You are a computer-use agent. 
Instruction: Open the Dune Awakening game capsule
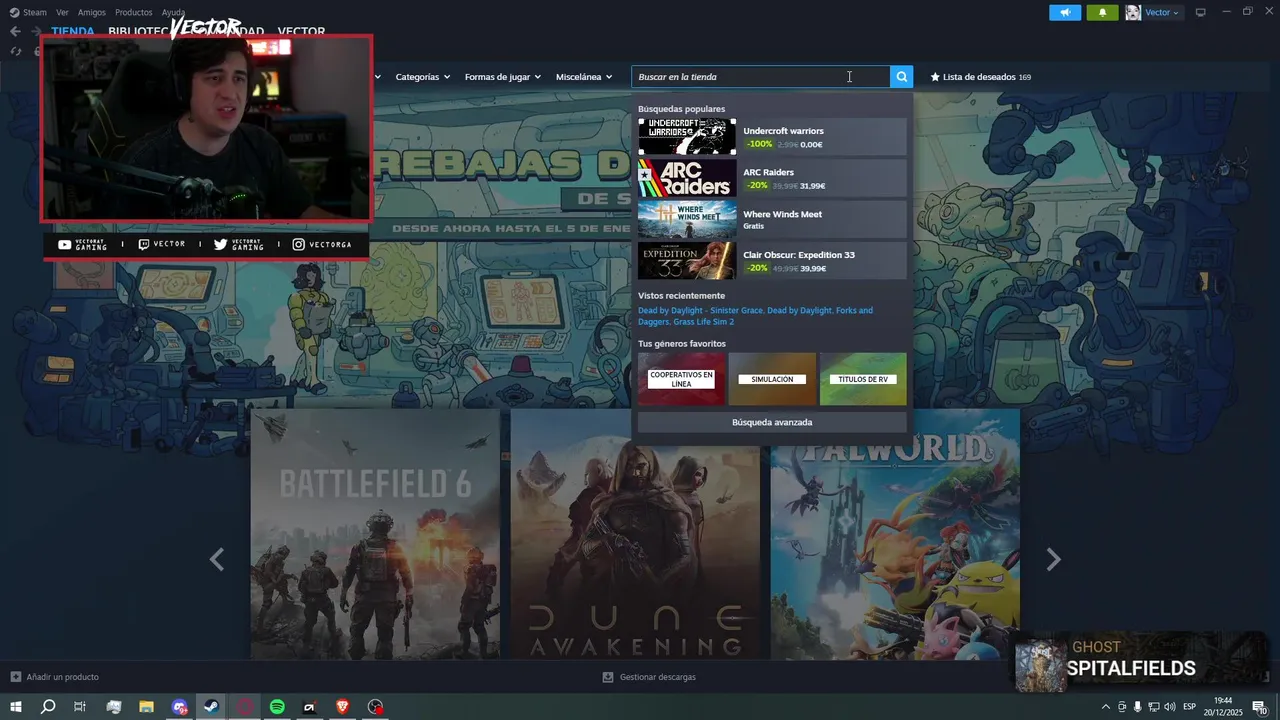tap(635, 534)
